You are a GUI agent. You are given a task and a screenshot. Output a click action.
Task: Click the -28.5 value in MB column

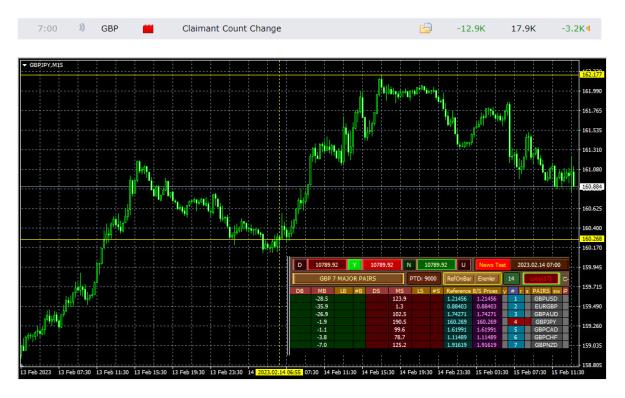[322, 299]
